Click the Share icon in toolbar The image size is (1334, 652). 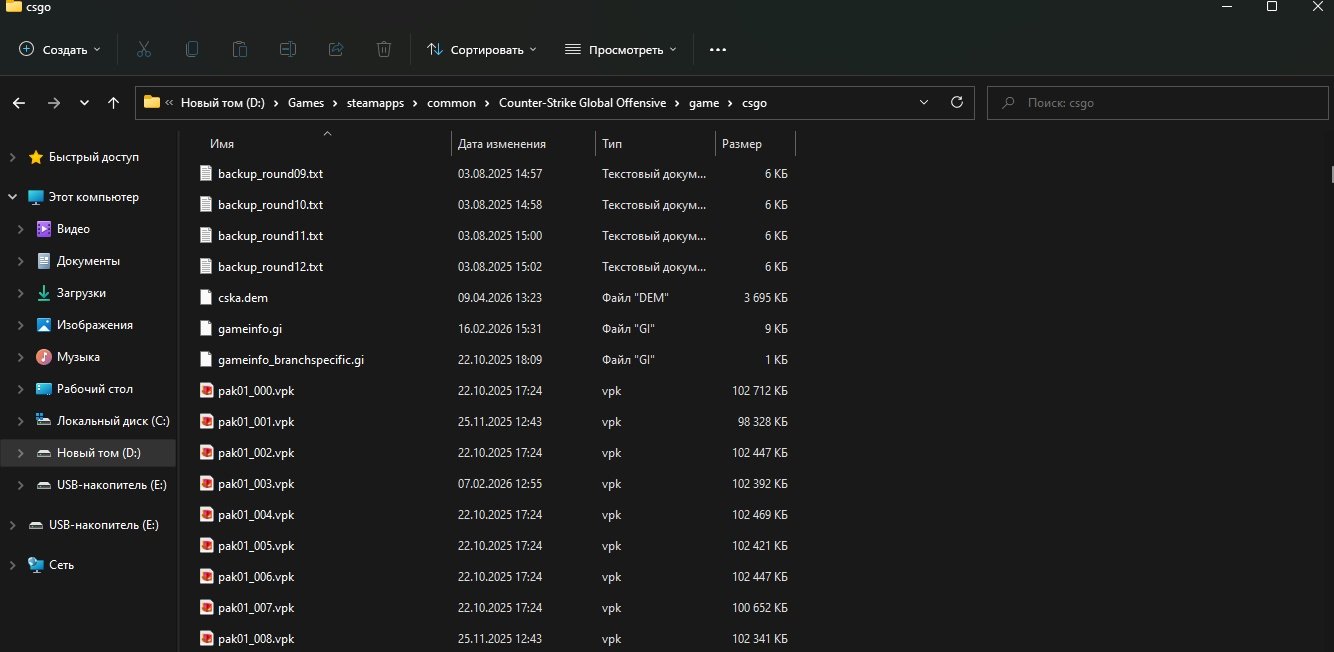(x=336, y=49)
